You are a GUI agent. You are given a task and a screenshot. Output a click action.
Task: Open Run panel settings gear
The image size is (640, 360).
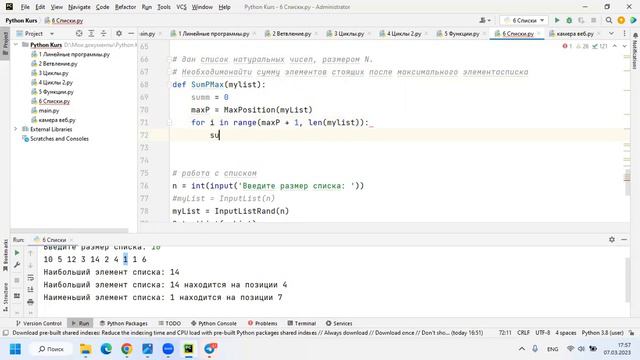(x=612, y=240)
